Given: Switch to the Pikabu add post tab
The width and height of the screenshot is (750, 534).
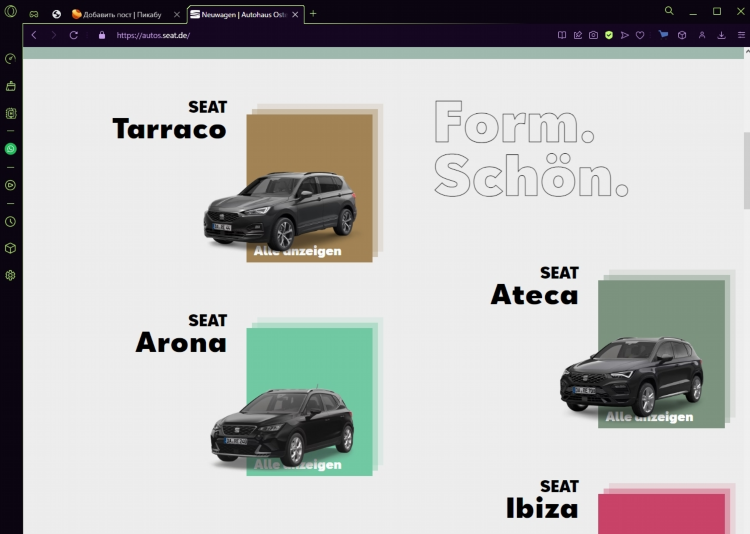Looking at the screenshot, I should point(122,14).
